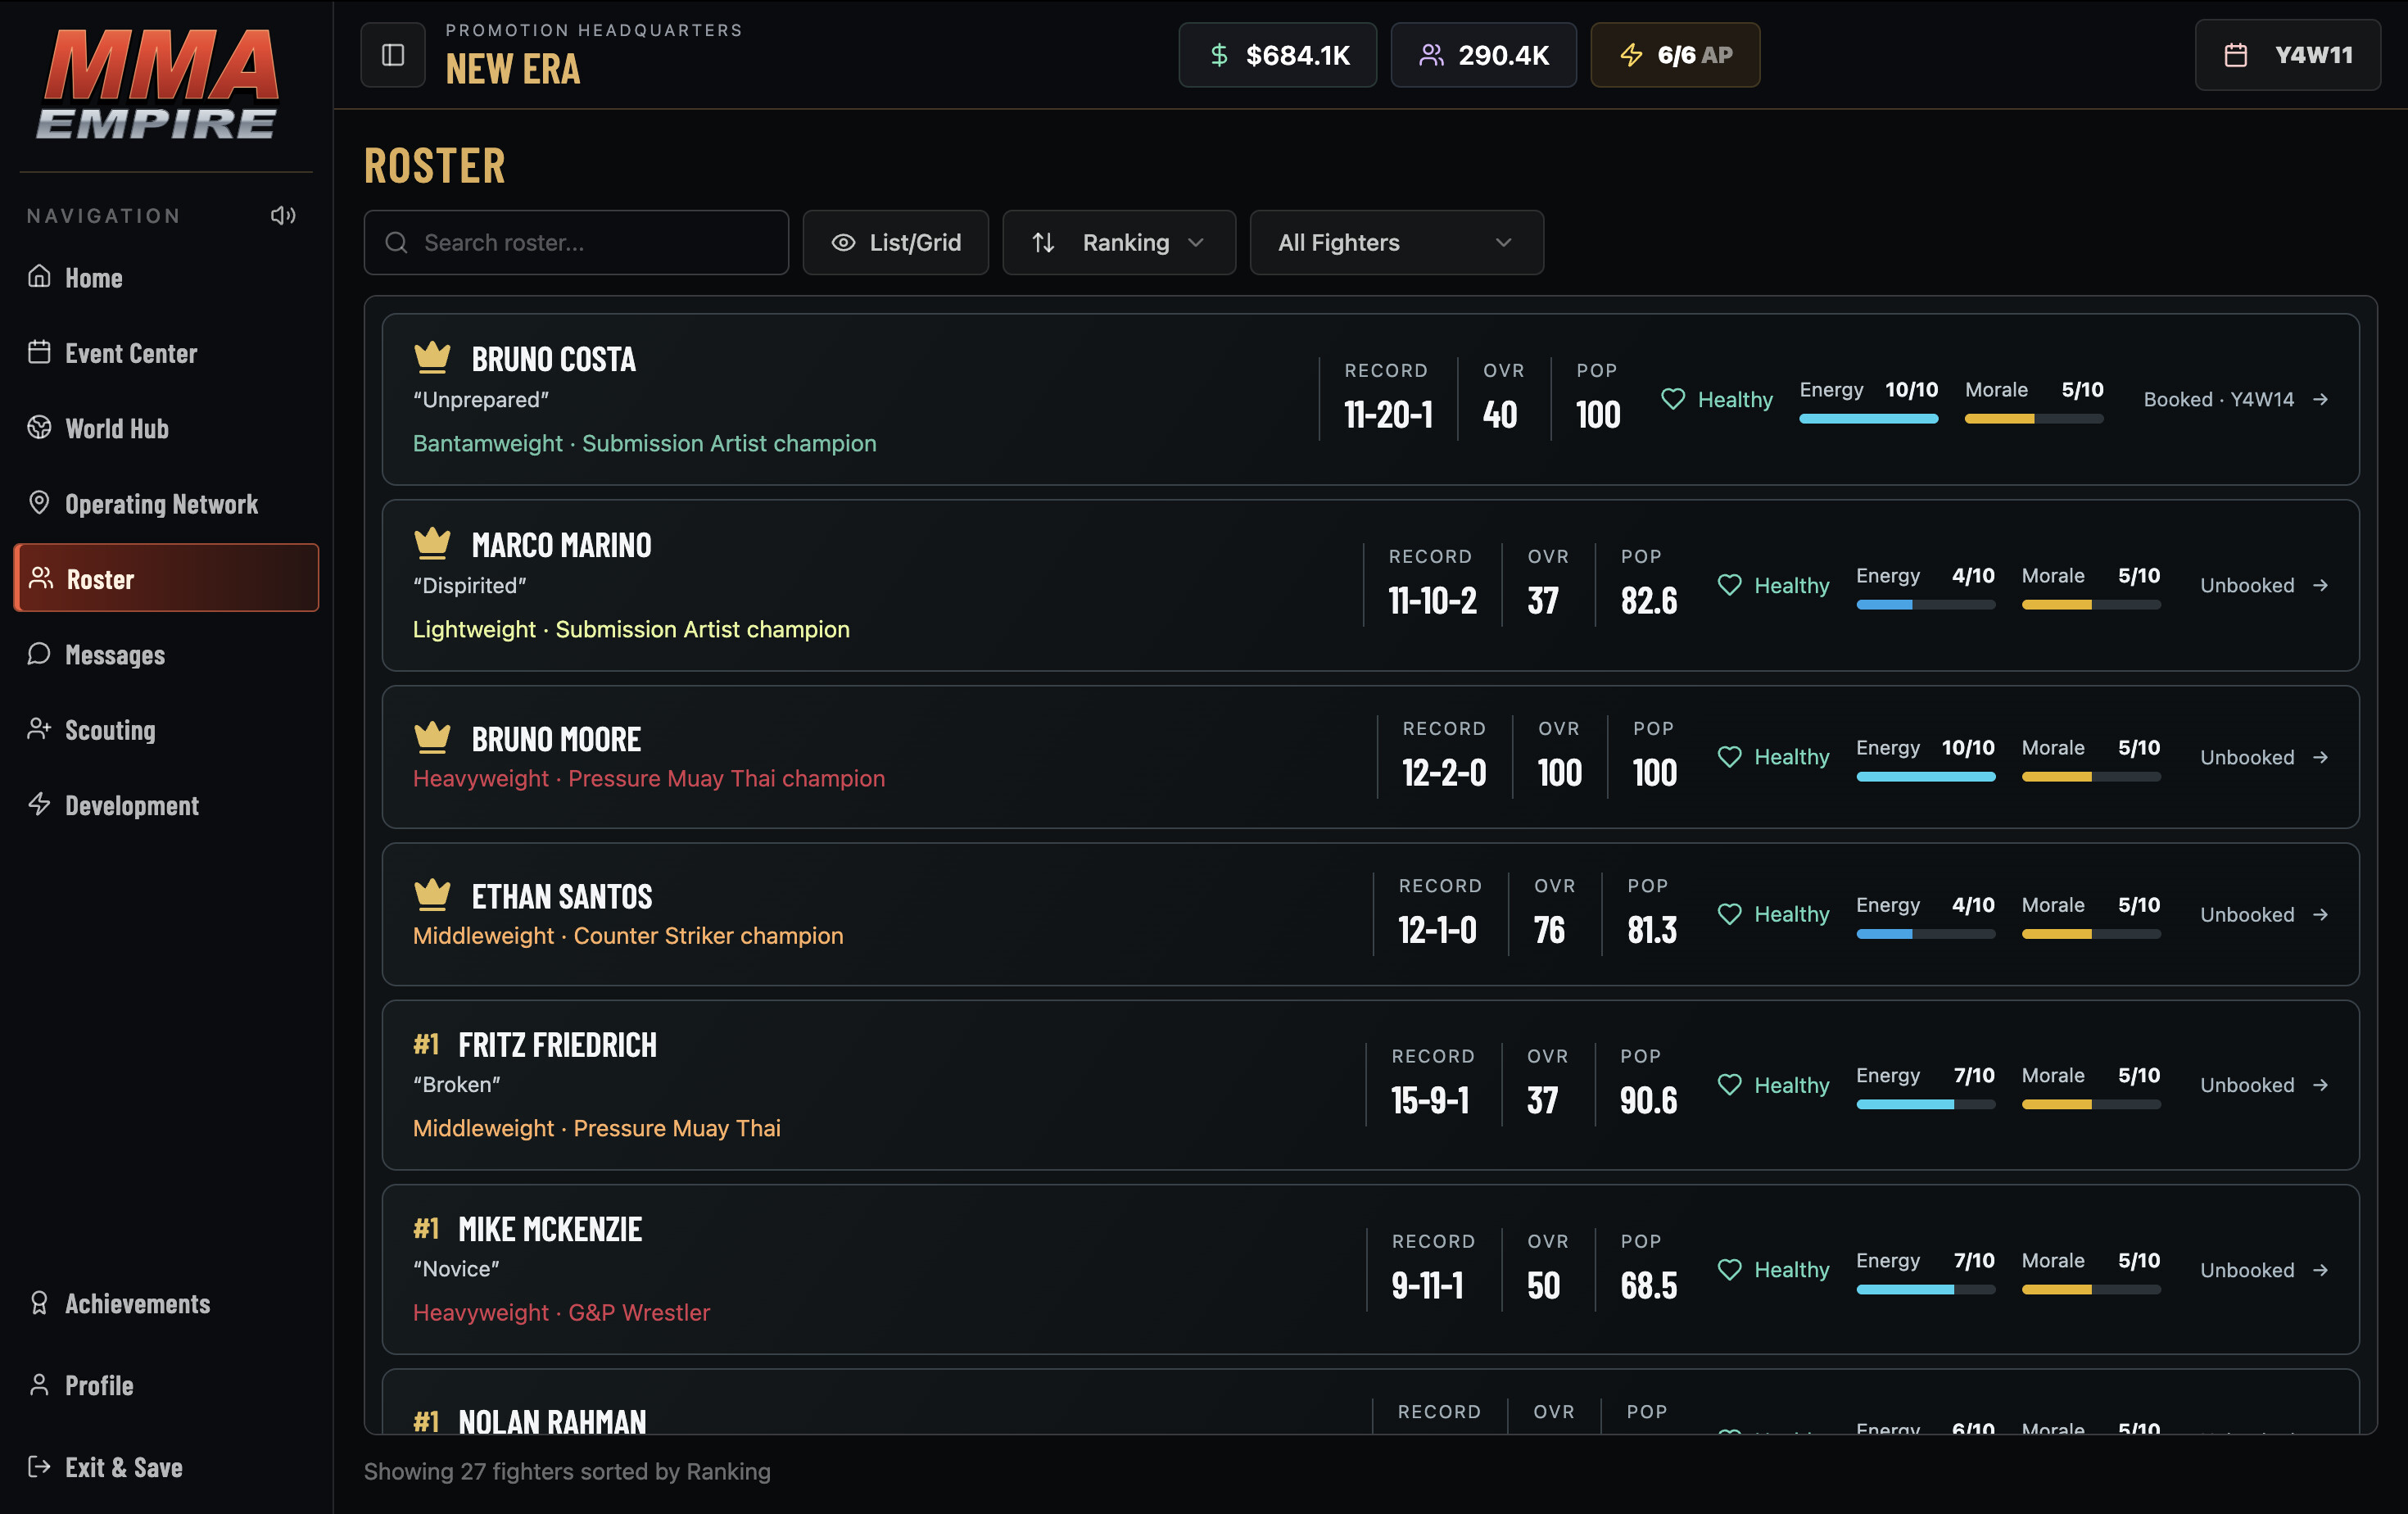
Task: Click Ethan Santos's crown icon
Action: [x=432, y=894]
